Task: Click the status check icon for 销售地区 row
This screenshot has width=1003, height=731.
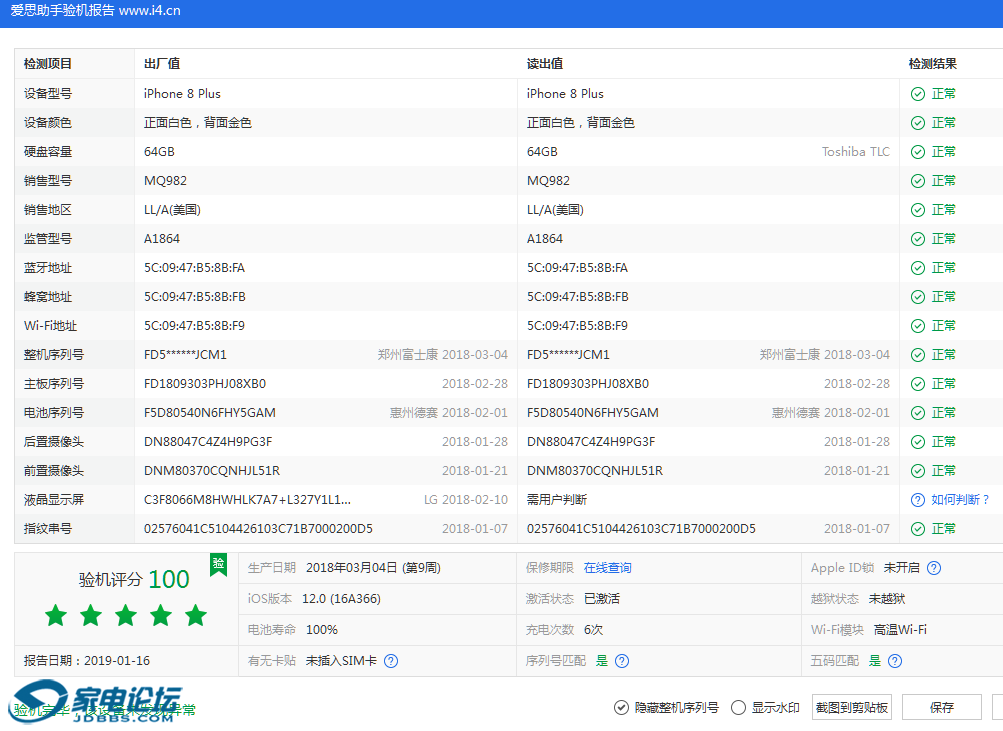Action: click(918, 210)
